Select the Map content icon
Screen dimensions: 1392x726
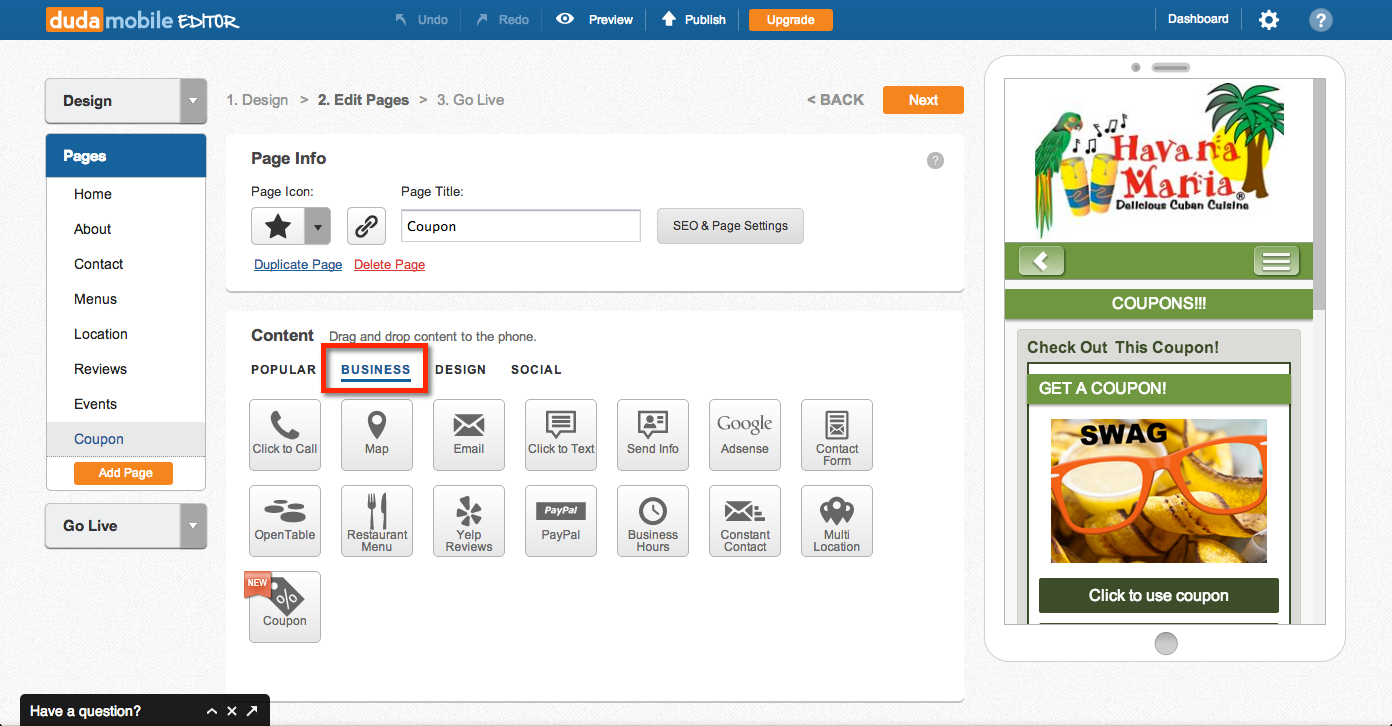[x=377, y=435]
